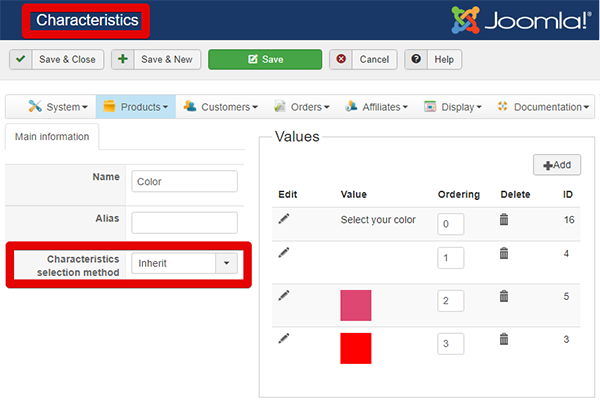Delete the pink color value ID 5
This screenshot has width=600, height=404.
504,296
